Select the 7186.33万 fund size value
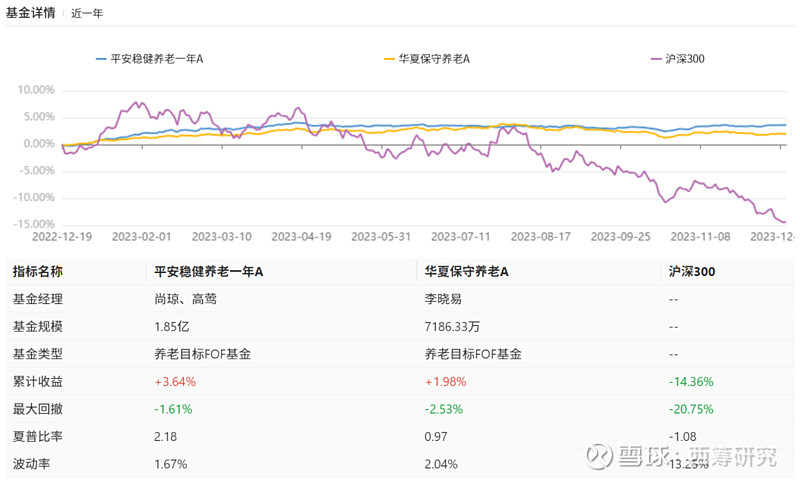Viewport: 800px width, 481px height. click(x=452, y=326)
